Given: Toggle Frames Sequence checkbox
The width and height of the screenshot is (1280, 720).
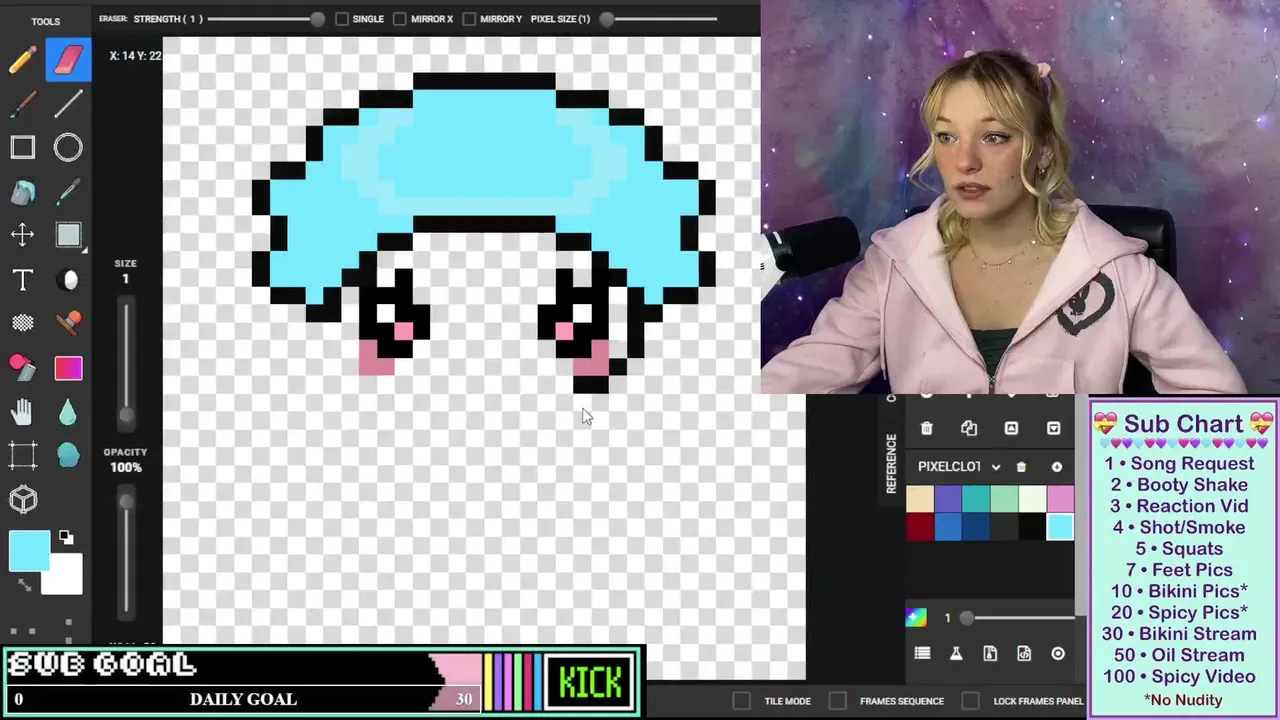Looking at the screenshot, I should (x=838, y=701).
